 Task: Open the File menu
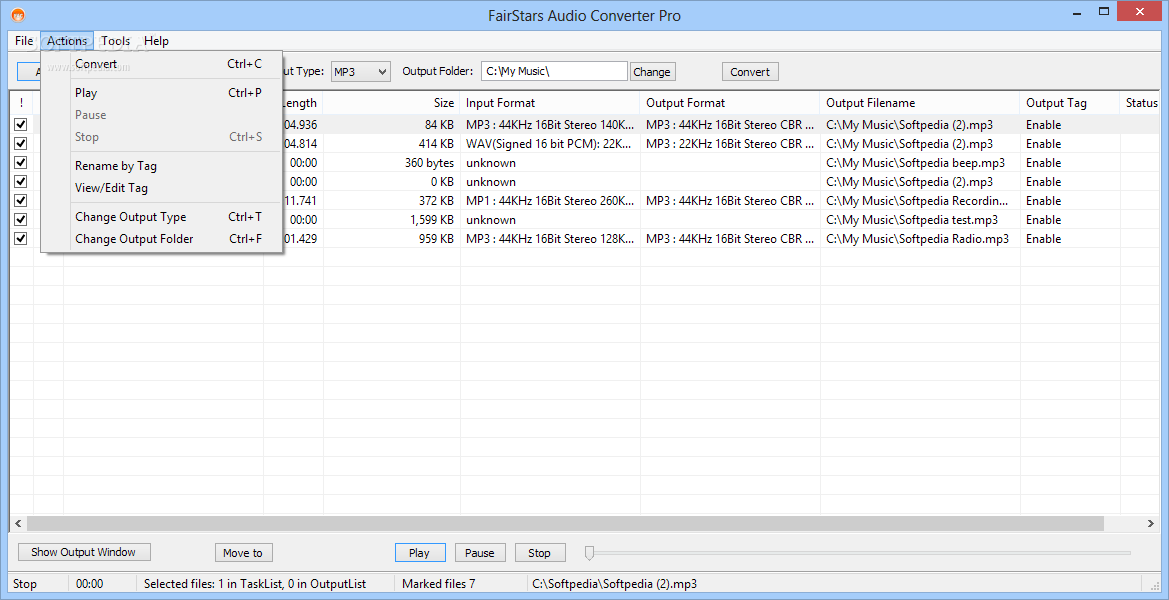point(24,41)
